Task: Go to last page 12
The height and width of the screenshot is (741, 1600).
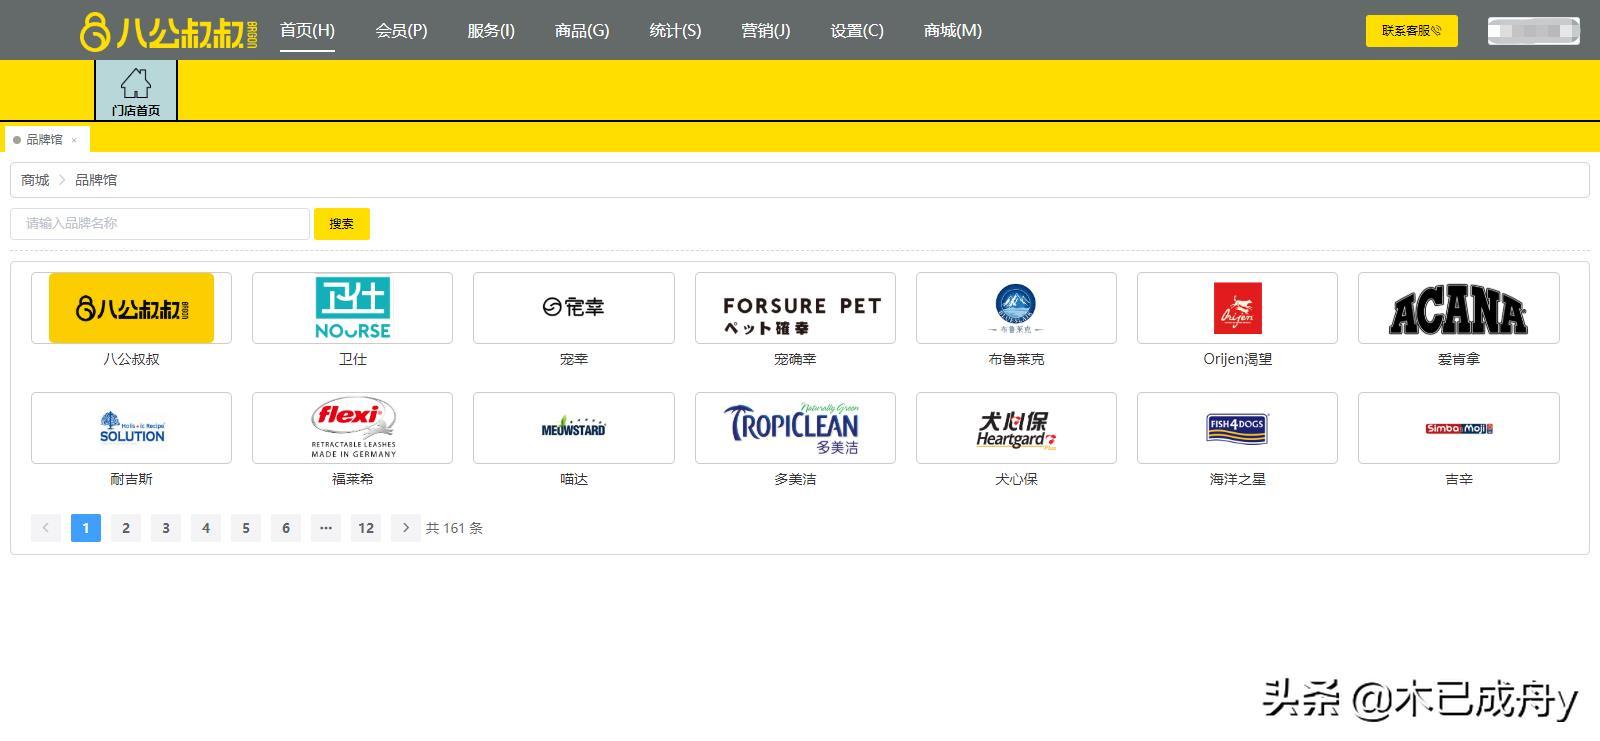Action: click(366, 528)
